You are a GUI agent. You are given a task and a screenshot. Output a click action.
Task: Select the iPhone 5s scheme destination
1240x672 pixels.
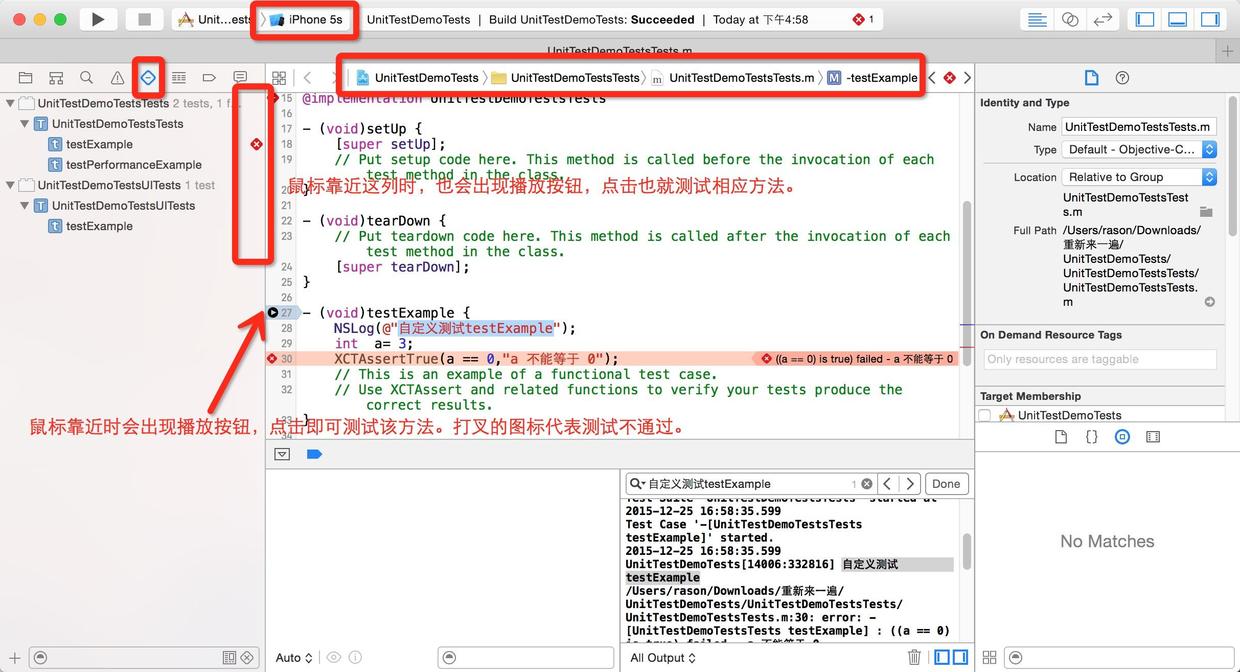click(305, 19)
